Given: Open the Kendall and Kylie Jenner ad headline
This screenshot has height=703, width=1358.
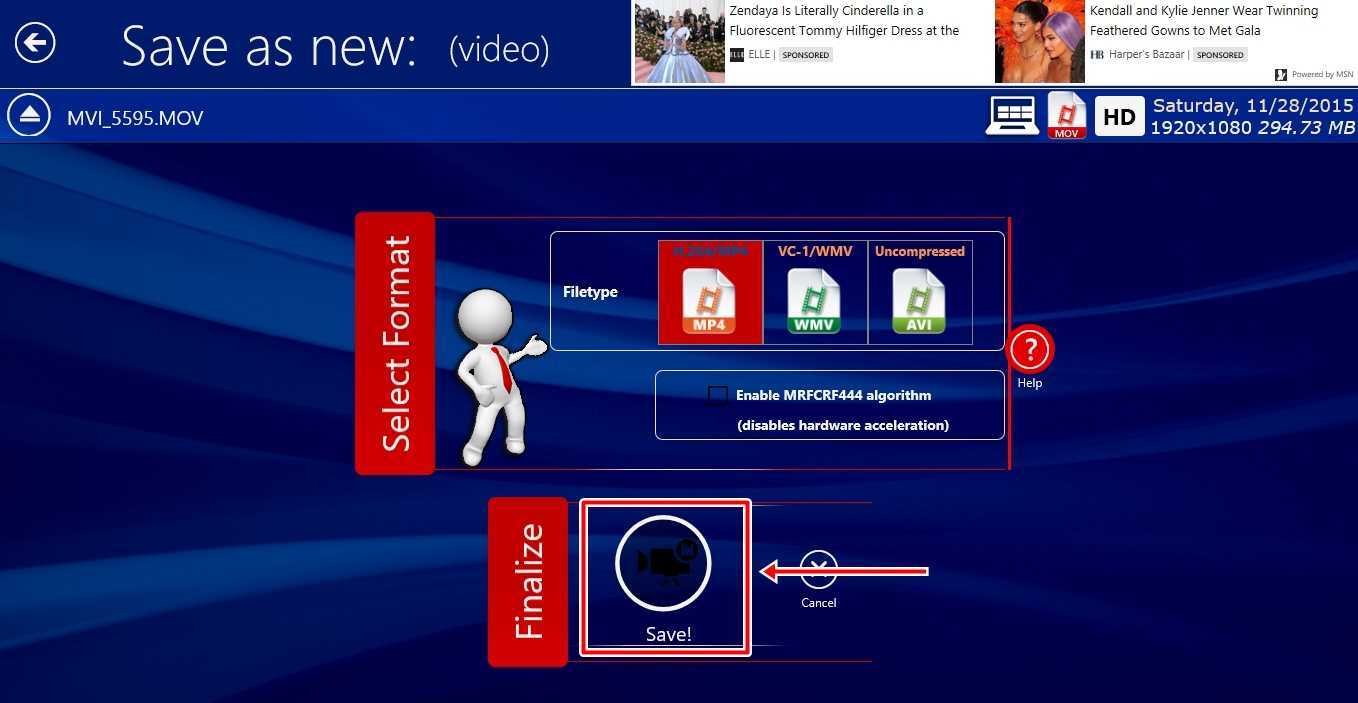Looking at the screenshot, I should 1204,21.
